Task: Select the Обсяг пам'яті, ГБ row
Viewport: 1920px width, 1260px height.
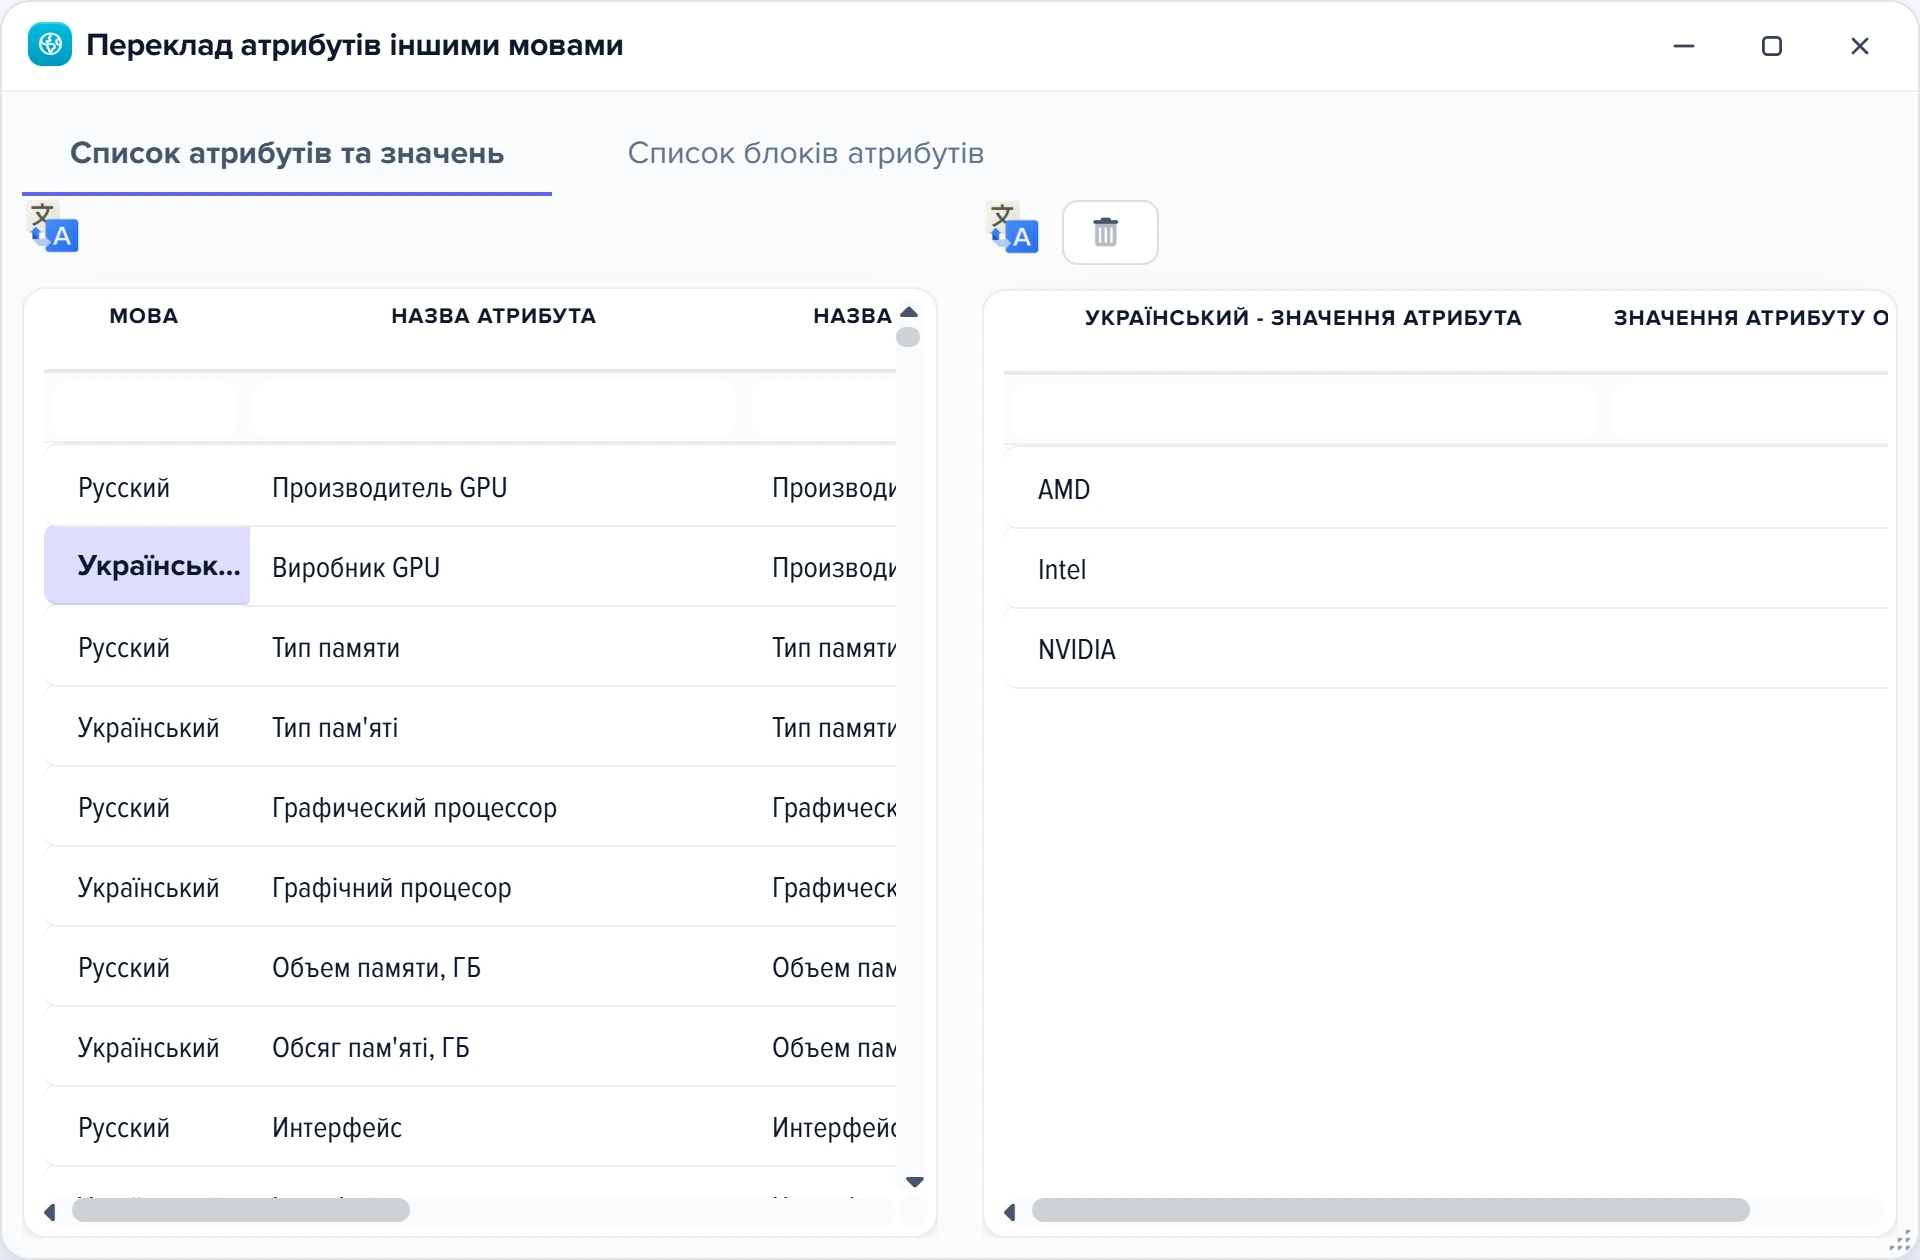Action: (470, 1048)
